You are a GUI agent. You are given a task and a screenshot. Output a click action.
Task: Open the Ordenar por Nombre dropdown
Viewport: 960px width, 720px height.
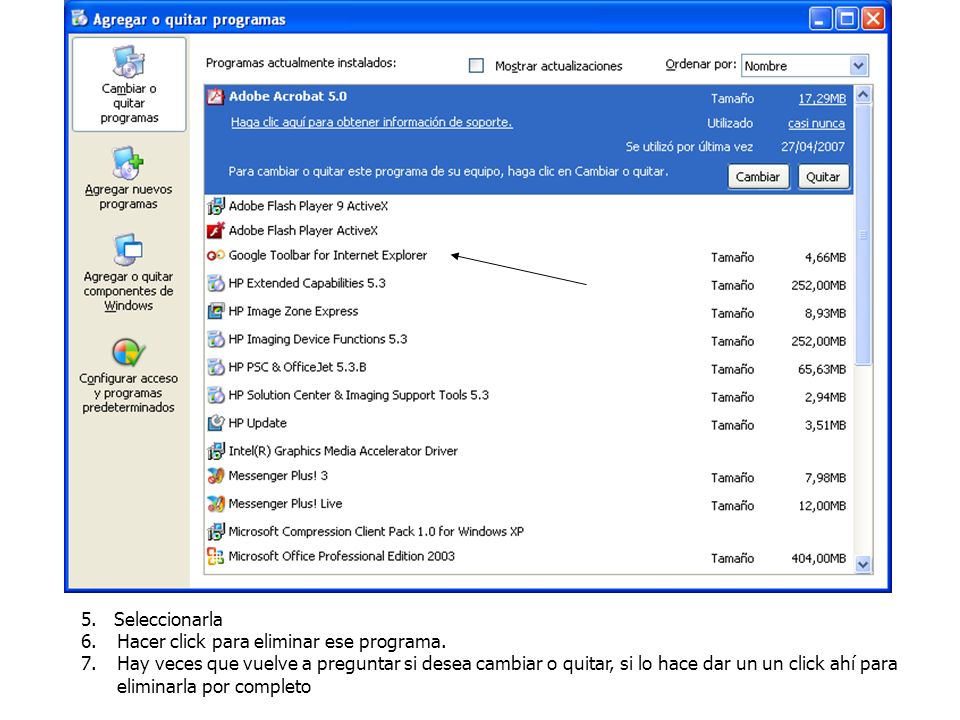tap(858, 66)
